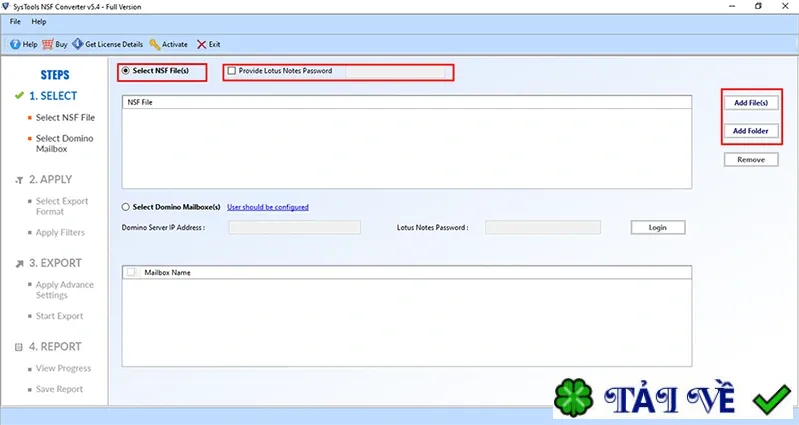This screenshot has height=425, width=799.
Task: Click the SysTools app icon in the title bar
Action: (6, 6)
